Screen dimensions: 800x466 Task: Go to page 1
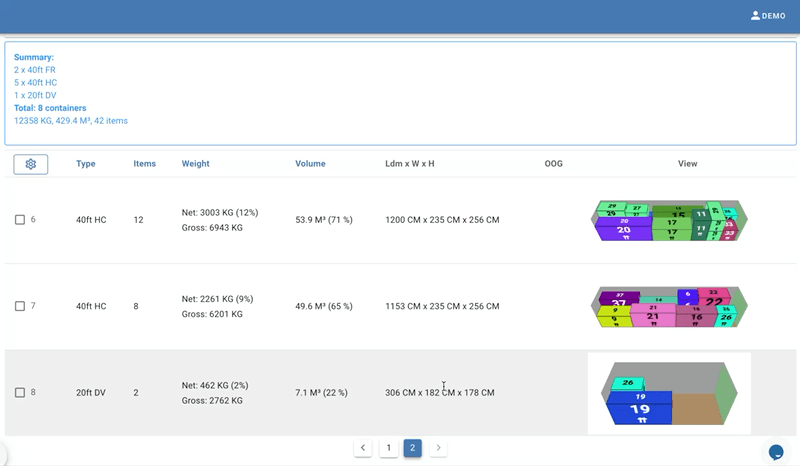[x=388, y=448]
